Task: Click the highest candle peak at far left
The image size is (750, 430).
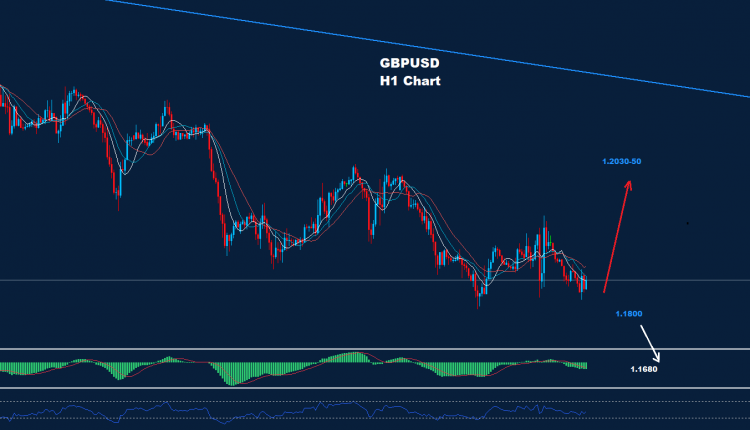Action: click(x=72, y=93)
